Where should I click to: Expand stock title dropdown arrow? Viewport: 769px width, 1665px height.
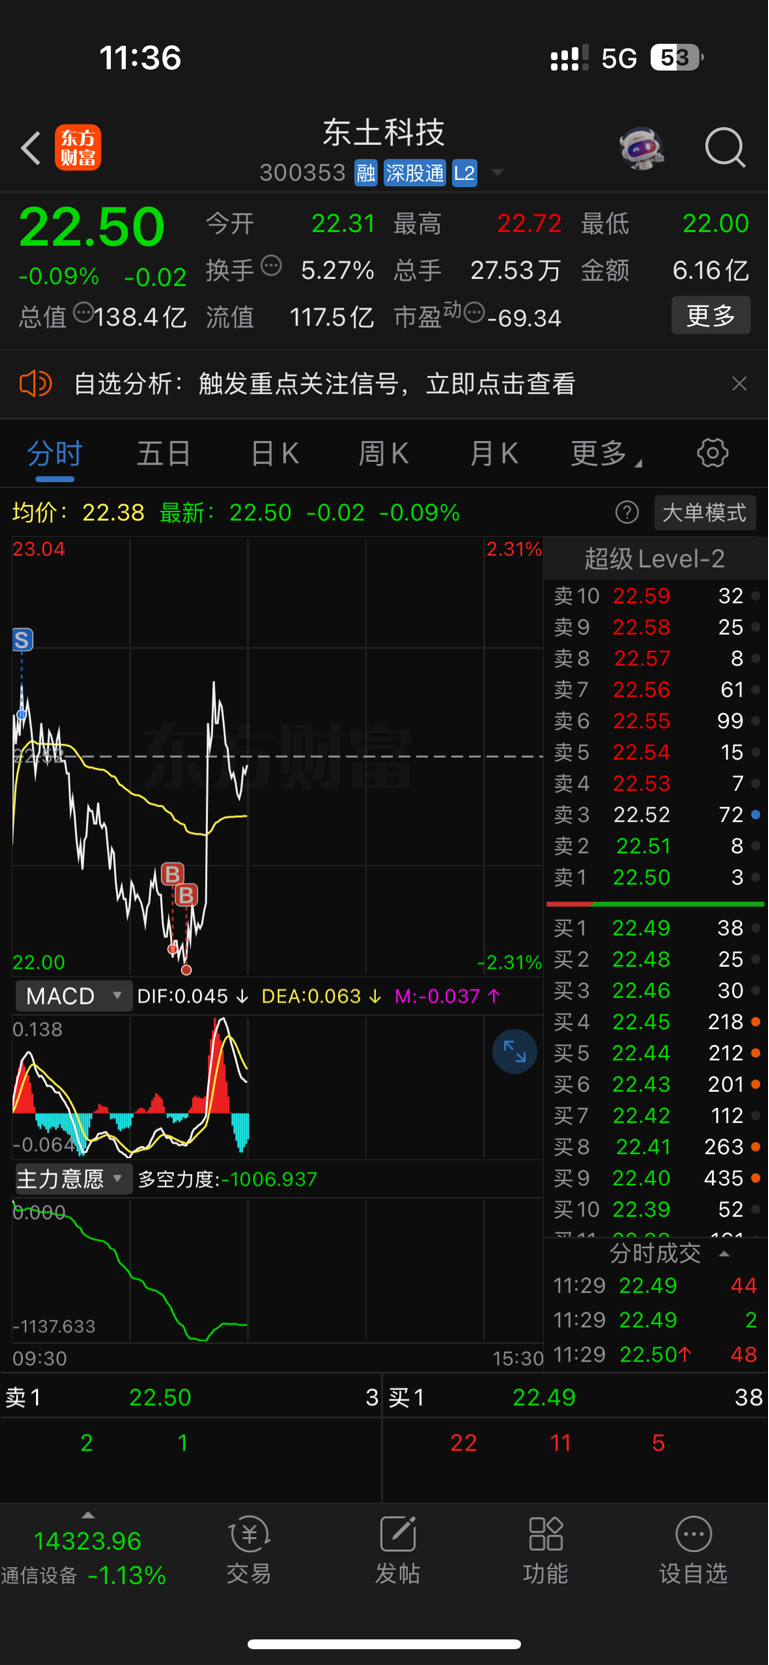497,173
